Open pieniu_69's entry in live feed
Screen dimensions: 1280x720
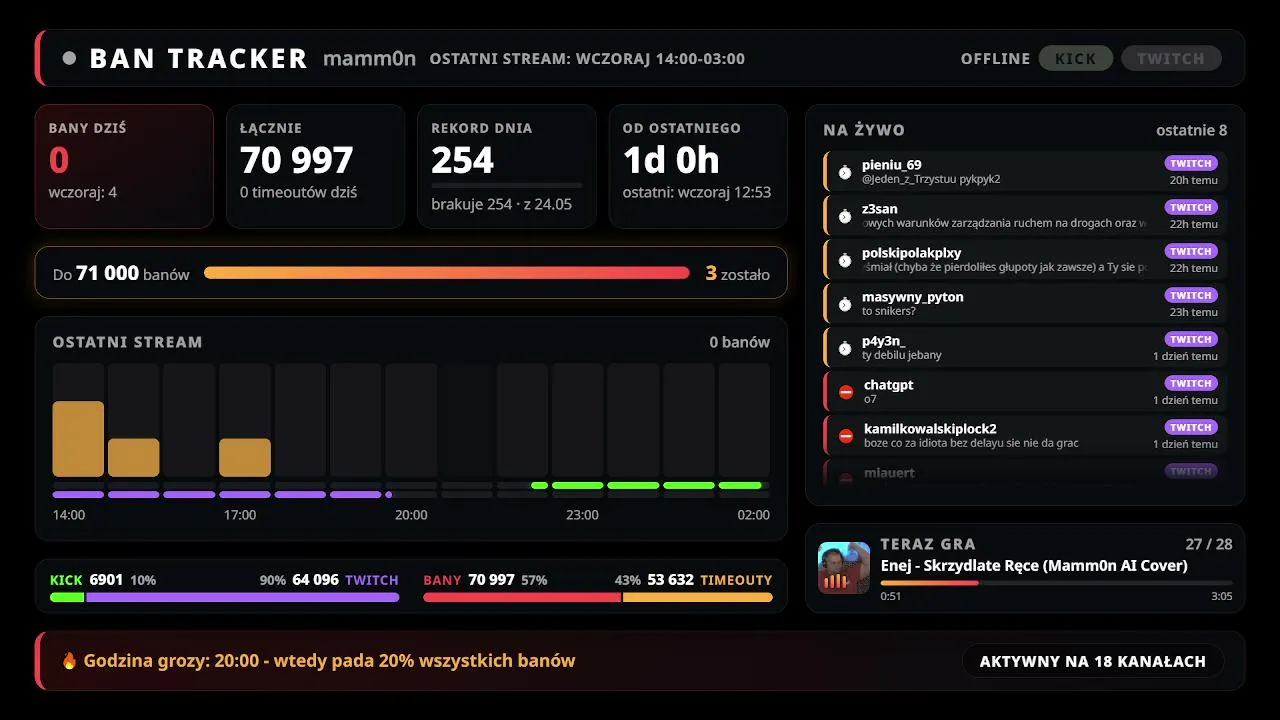(1025, 171)
